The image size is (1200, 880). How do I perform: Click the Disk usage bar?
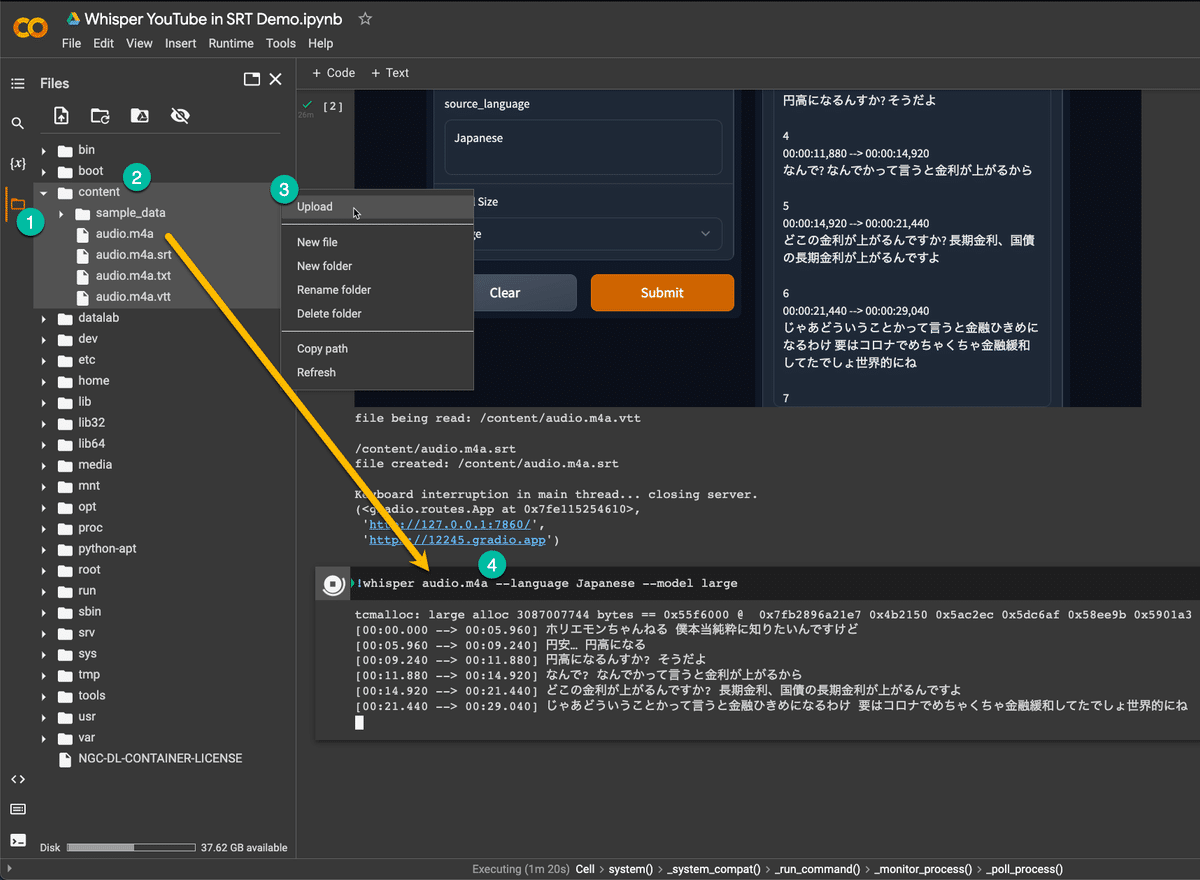pyautogui.click(x=130, y=848)
